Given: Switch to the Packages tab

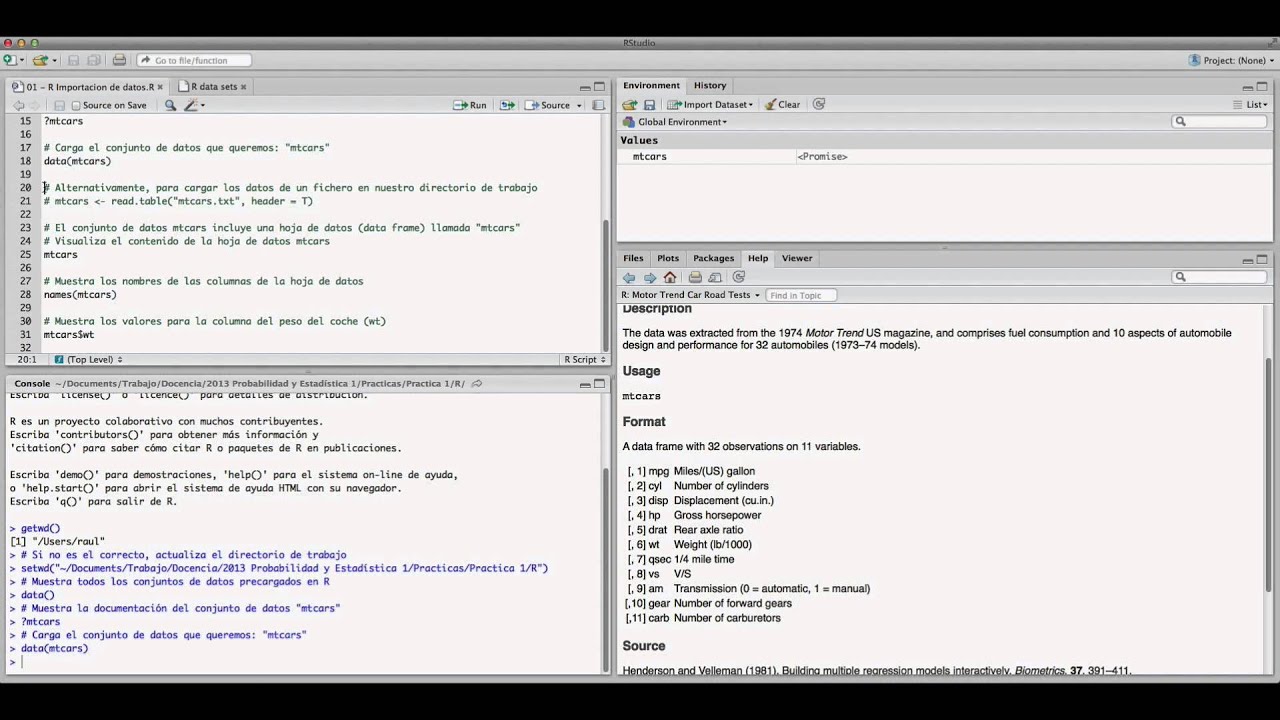Looking at the screenshot, I should pyautogui.click(x=714, y=258).
